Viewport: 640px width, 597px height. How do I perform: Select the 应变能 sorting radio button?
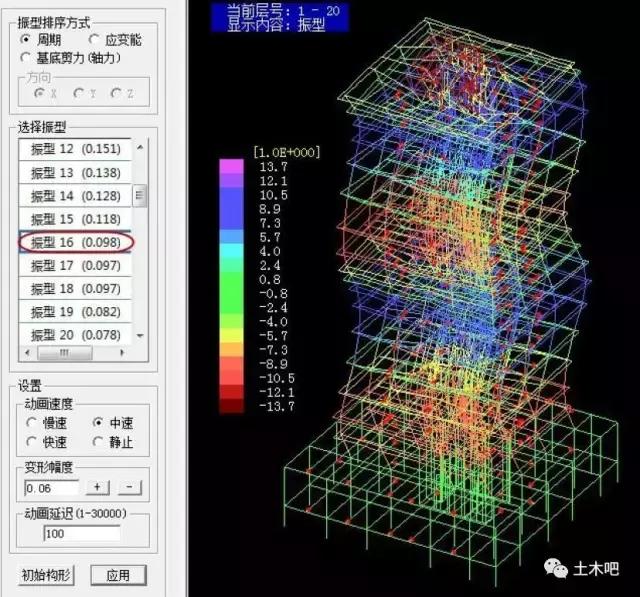tap(94, 39)
